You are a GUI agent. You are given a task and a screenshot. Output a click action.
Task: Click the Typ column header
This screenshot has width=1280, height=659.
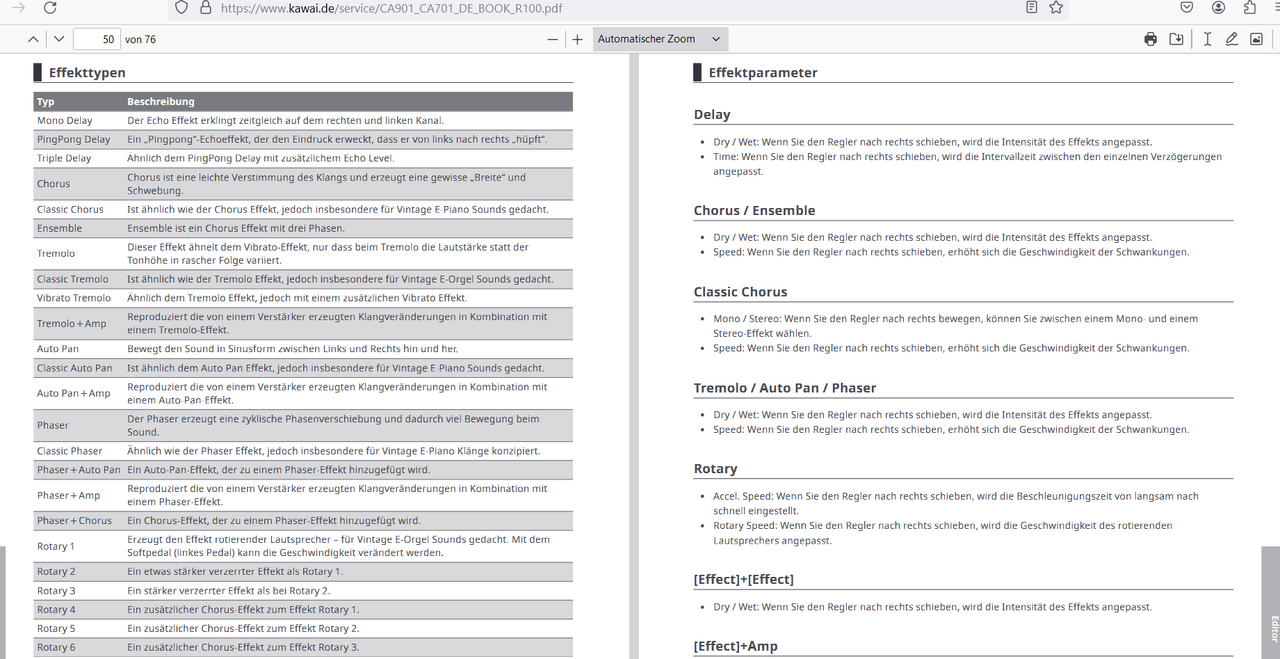click(x=46, y=102)
